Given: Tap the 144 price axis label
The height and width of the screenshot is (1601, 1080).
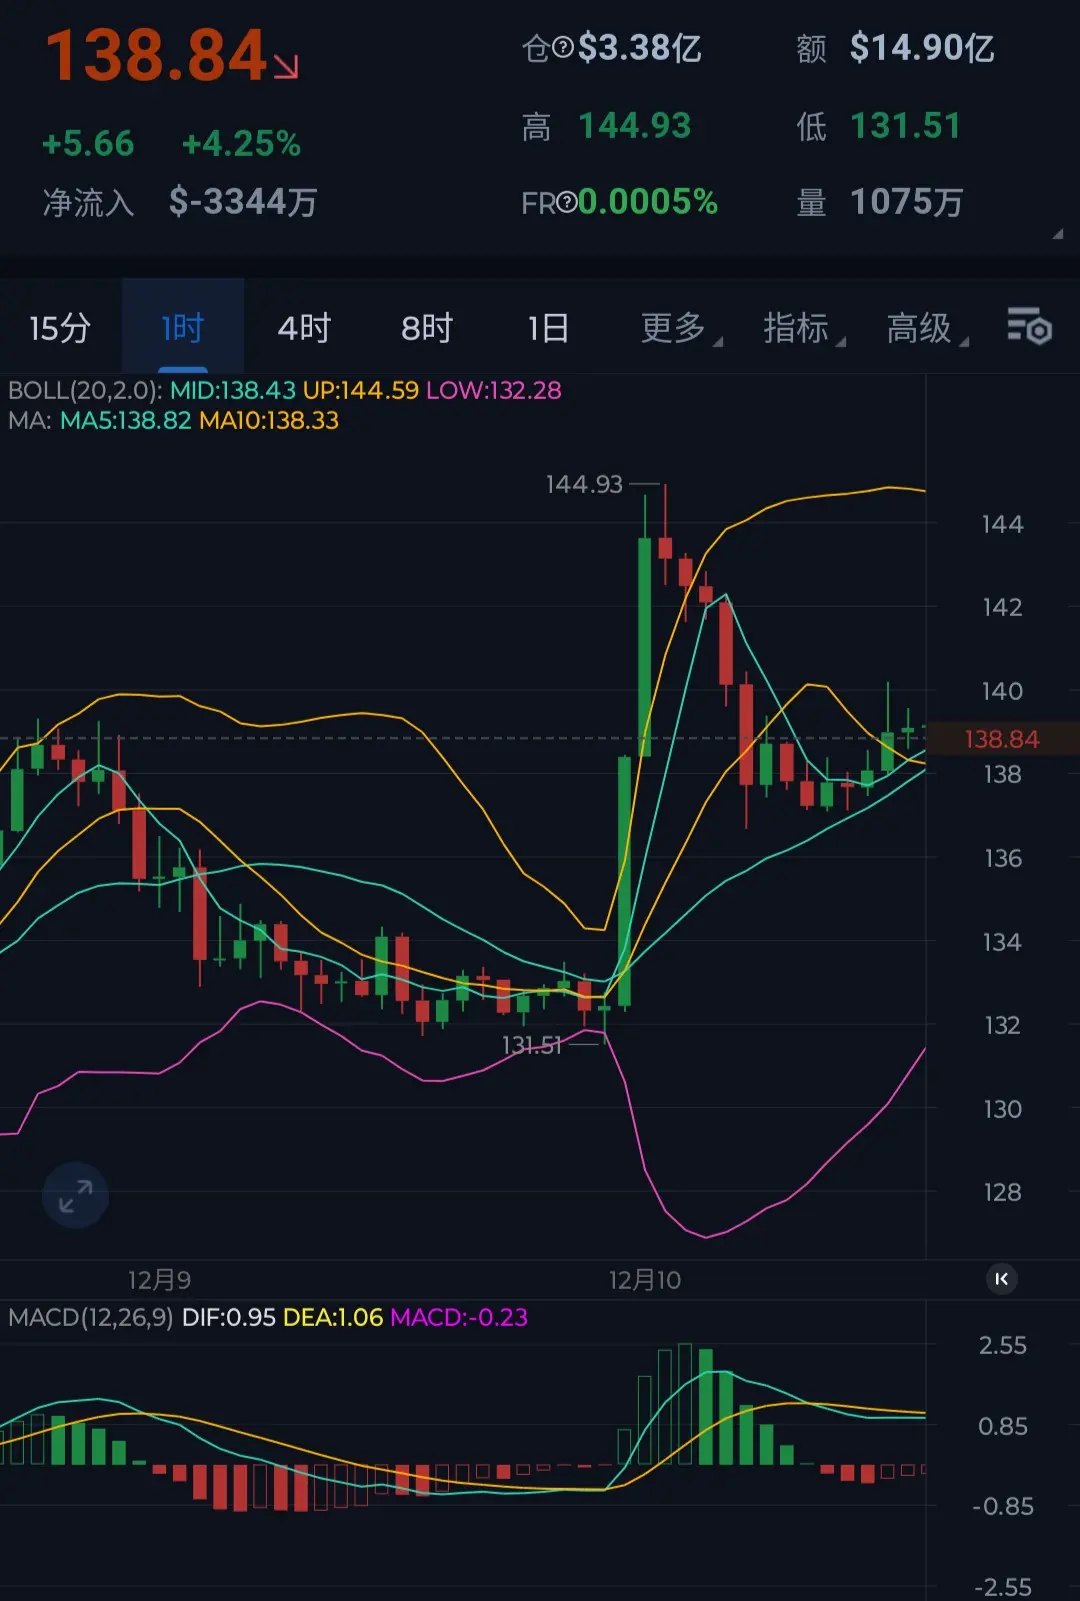Looking at the screenshot, I should click(x=1002, y=524).
